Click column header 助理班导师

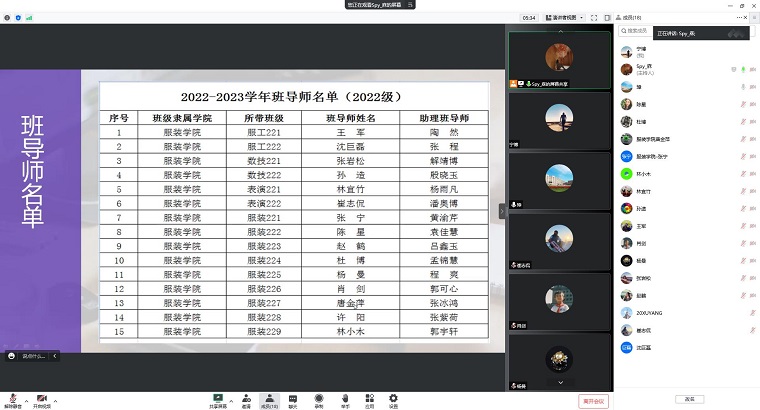click(x=444, y=118)
